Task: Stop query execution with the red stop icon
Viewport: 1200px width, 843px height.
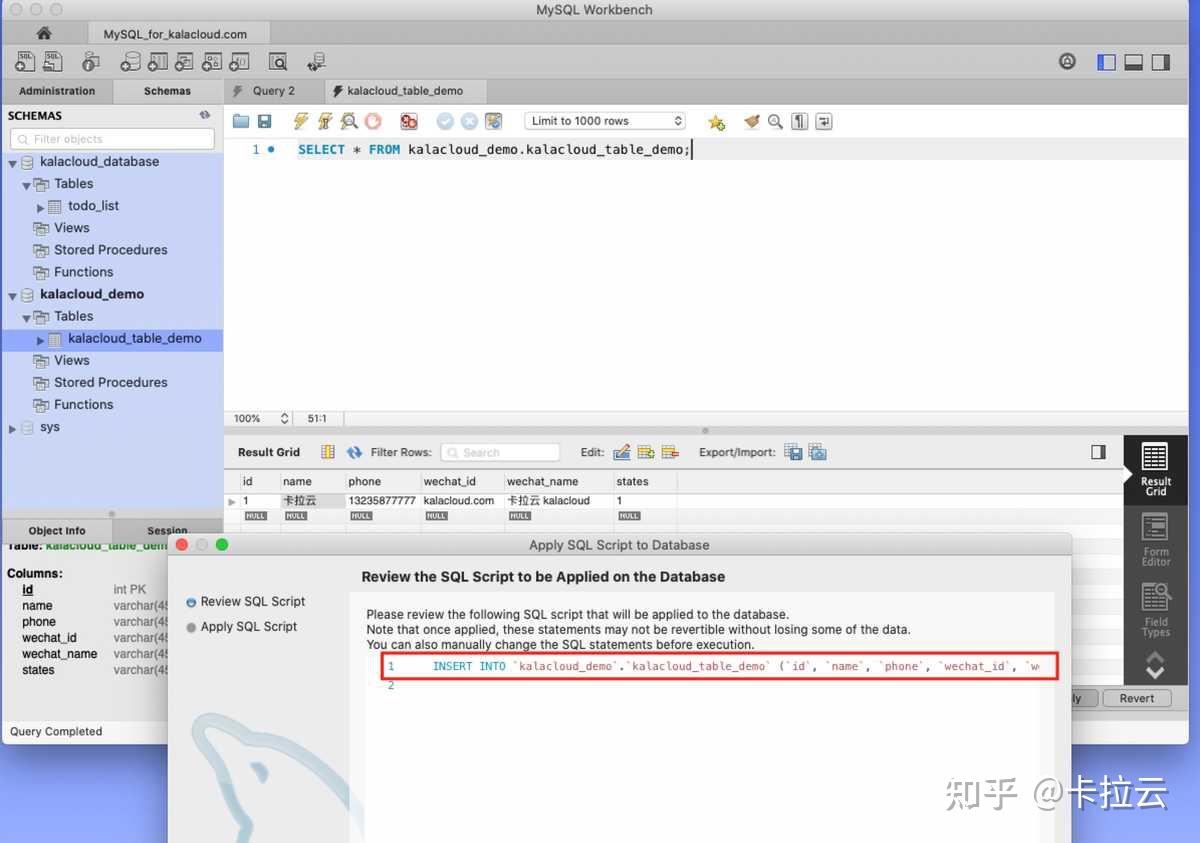Action: [375, 121]
